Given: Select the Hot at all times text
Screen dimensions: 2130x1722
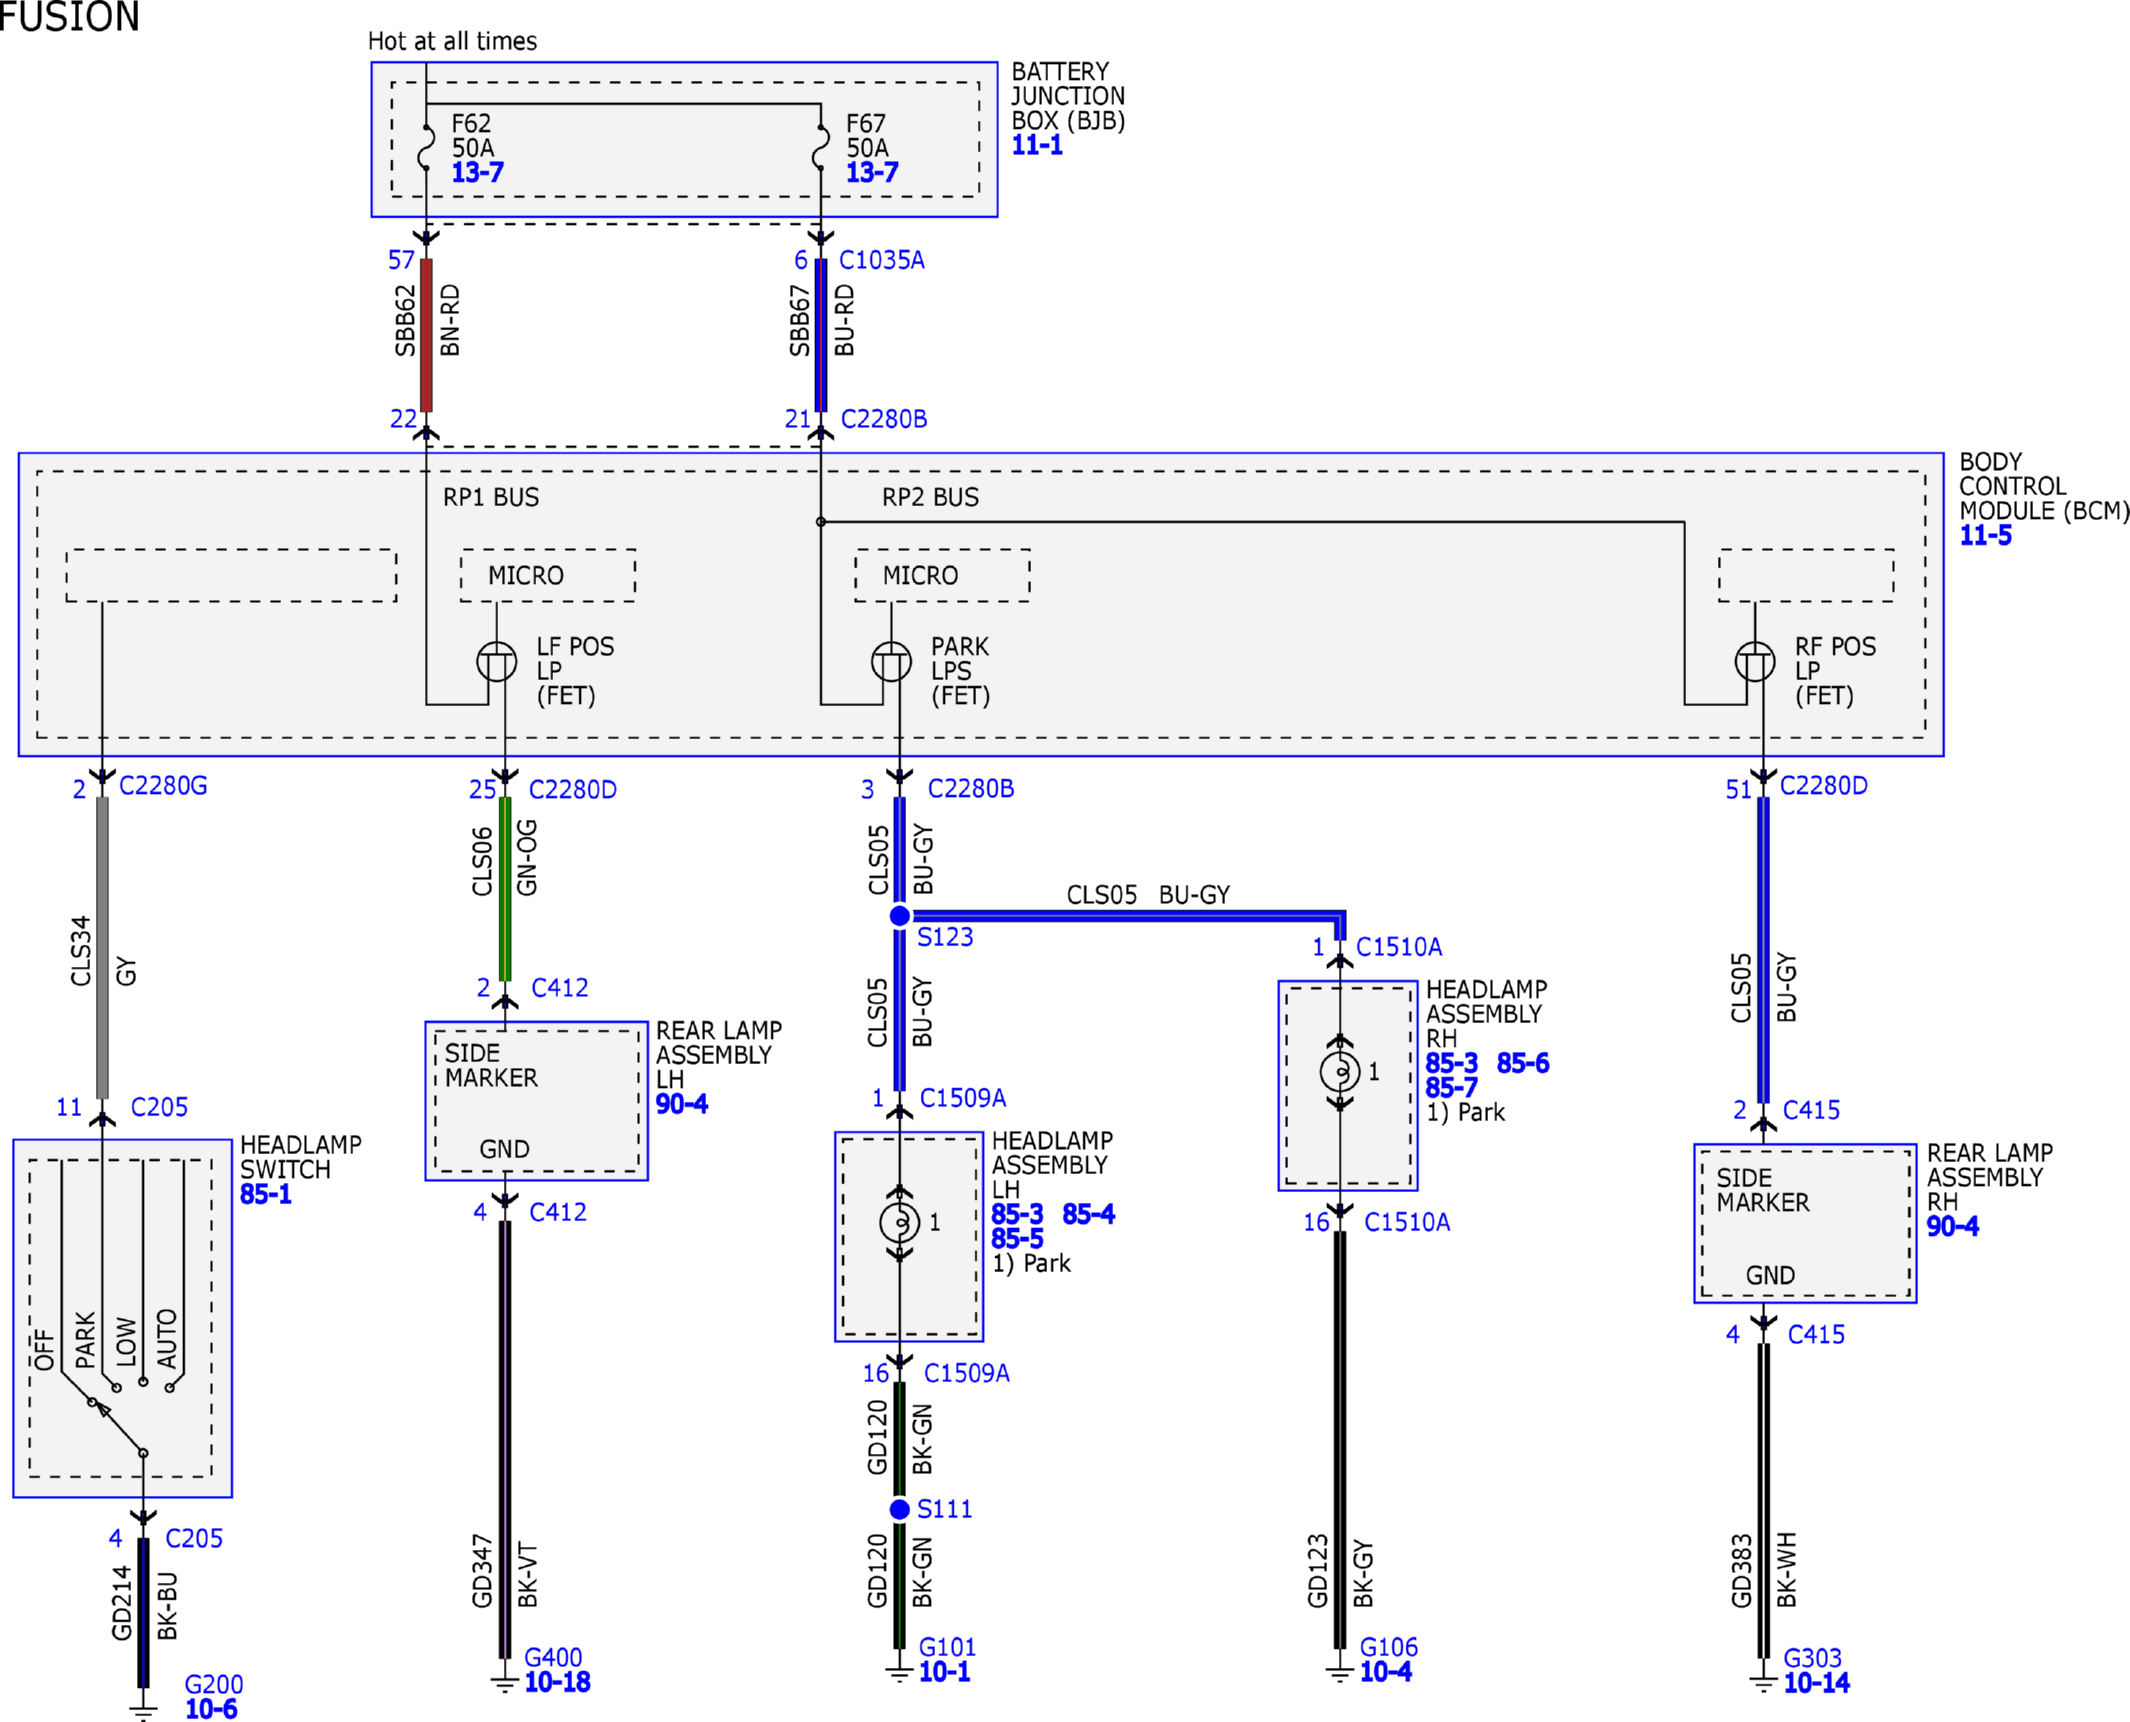Looking at the screenshot, I should coord(452,41).
